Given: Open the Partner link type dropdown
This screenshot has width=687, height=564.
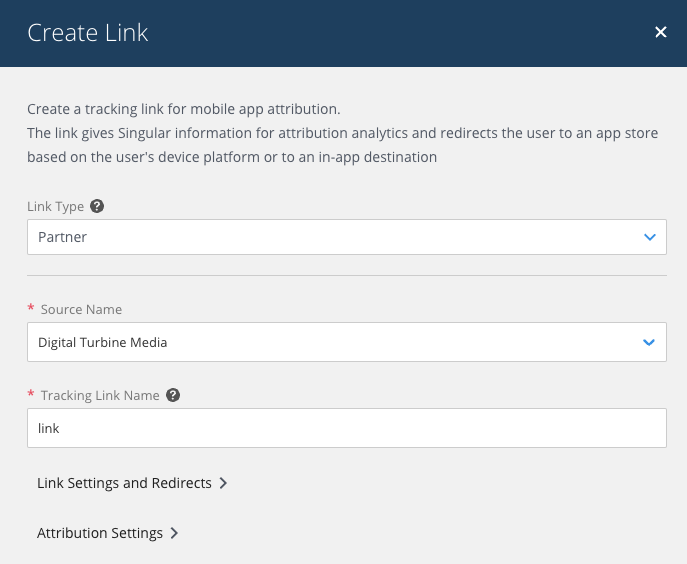Looking at the screenshot, I should (x=347, y=237).
